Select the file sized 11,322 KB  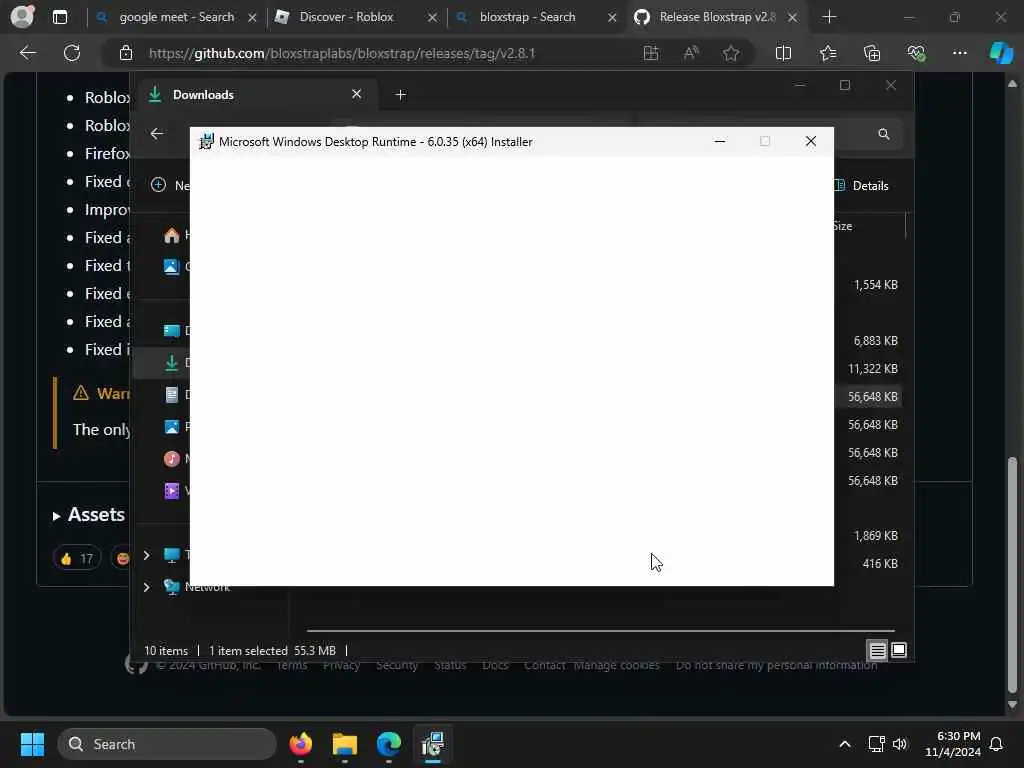tap(872, 369)
